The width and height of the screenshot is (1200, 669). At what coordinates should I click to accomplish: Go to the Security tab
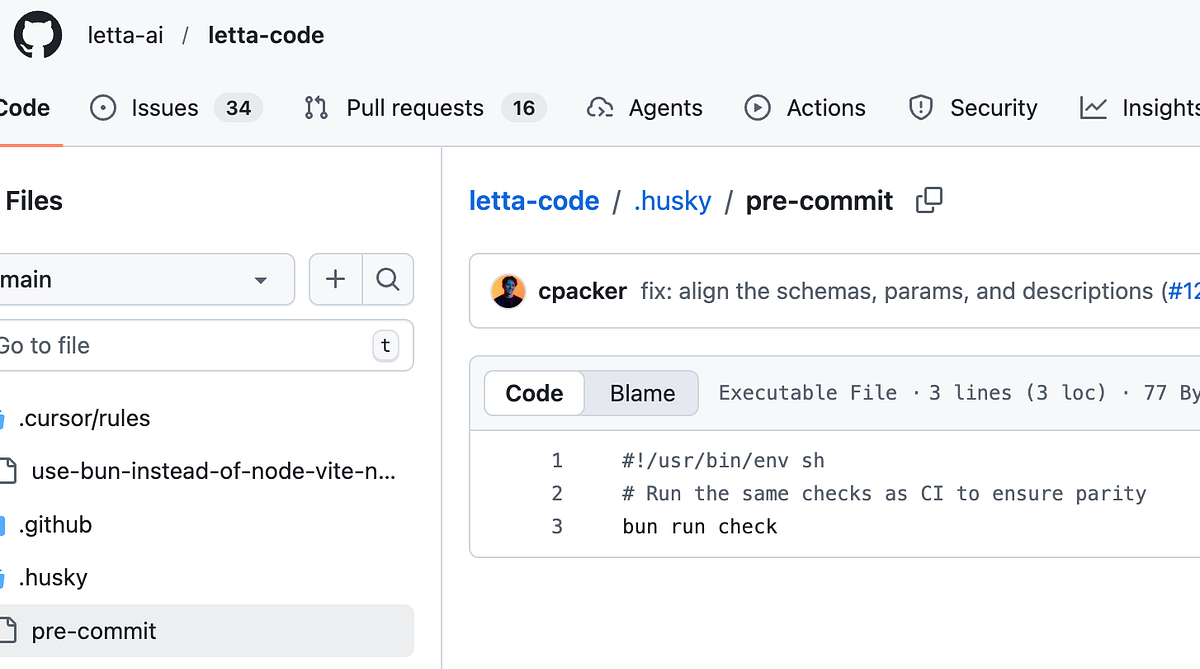tap(973, 108)
